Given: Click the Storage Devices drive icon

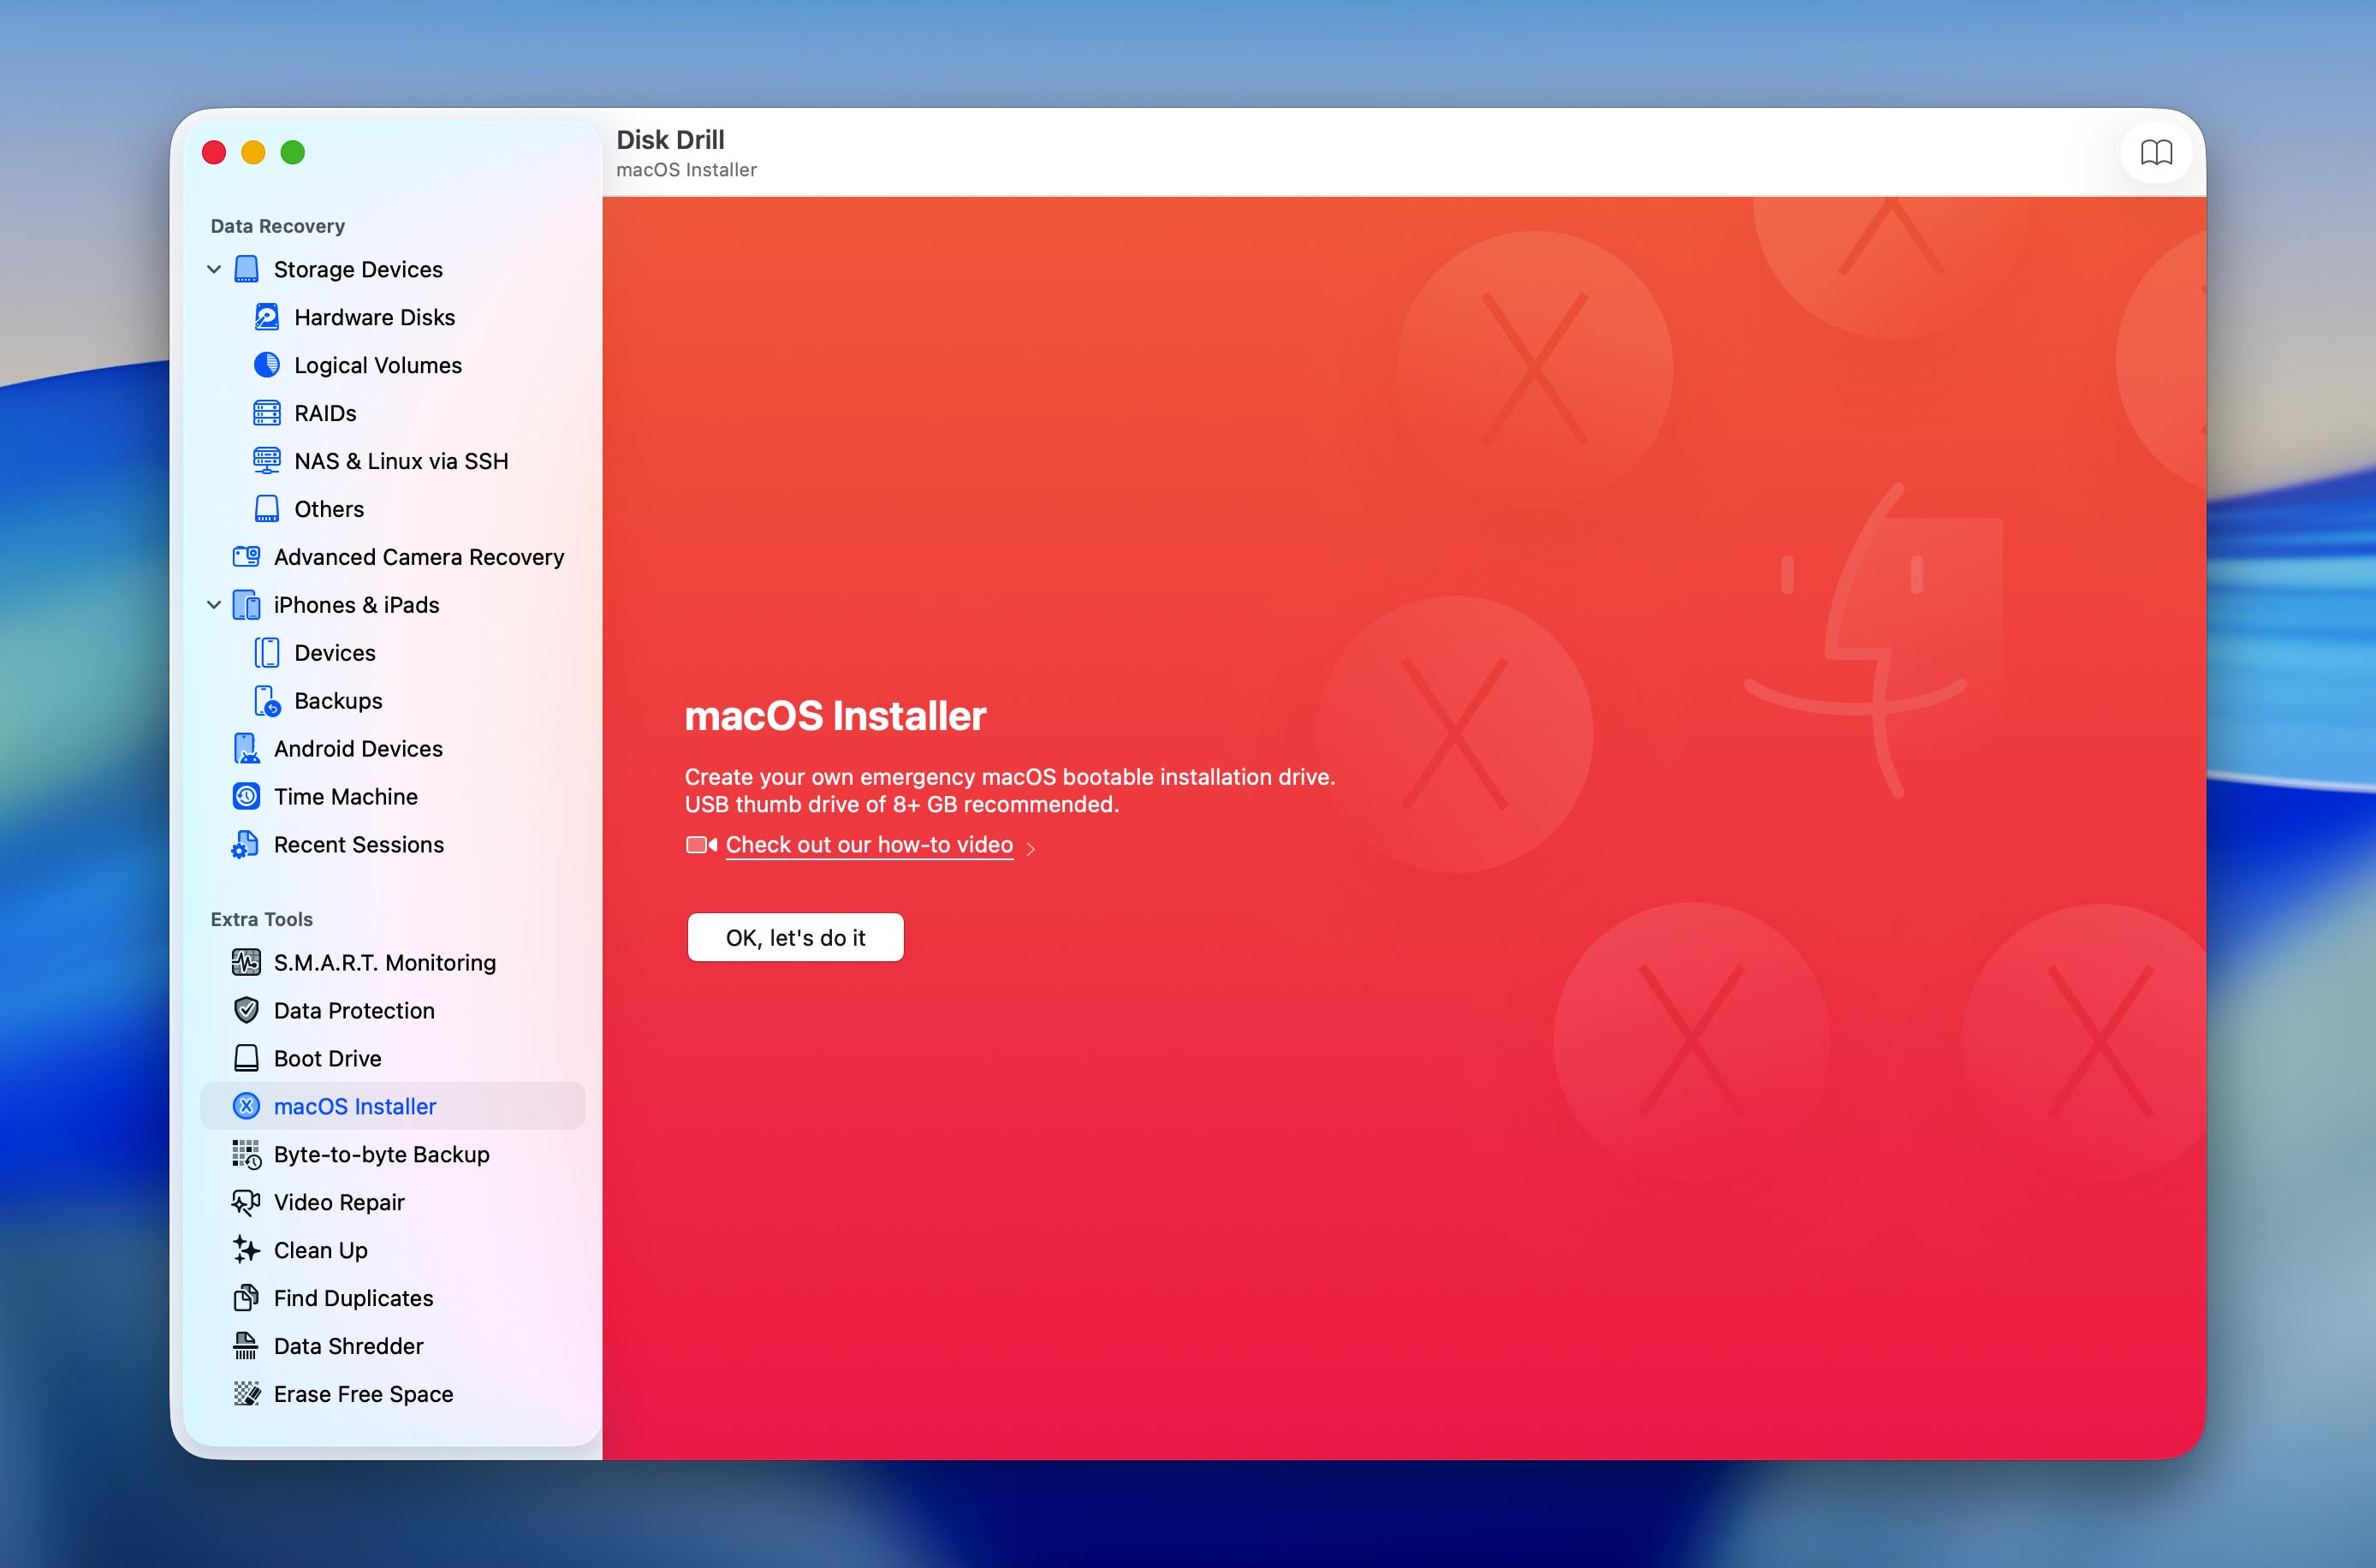Looking at the screenshot, I should coord(246,269).
